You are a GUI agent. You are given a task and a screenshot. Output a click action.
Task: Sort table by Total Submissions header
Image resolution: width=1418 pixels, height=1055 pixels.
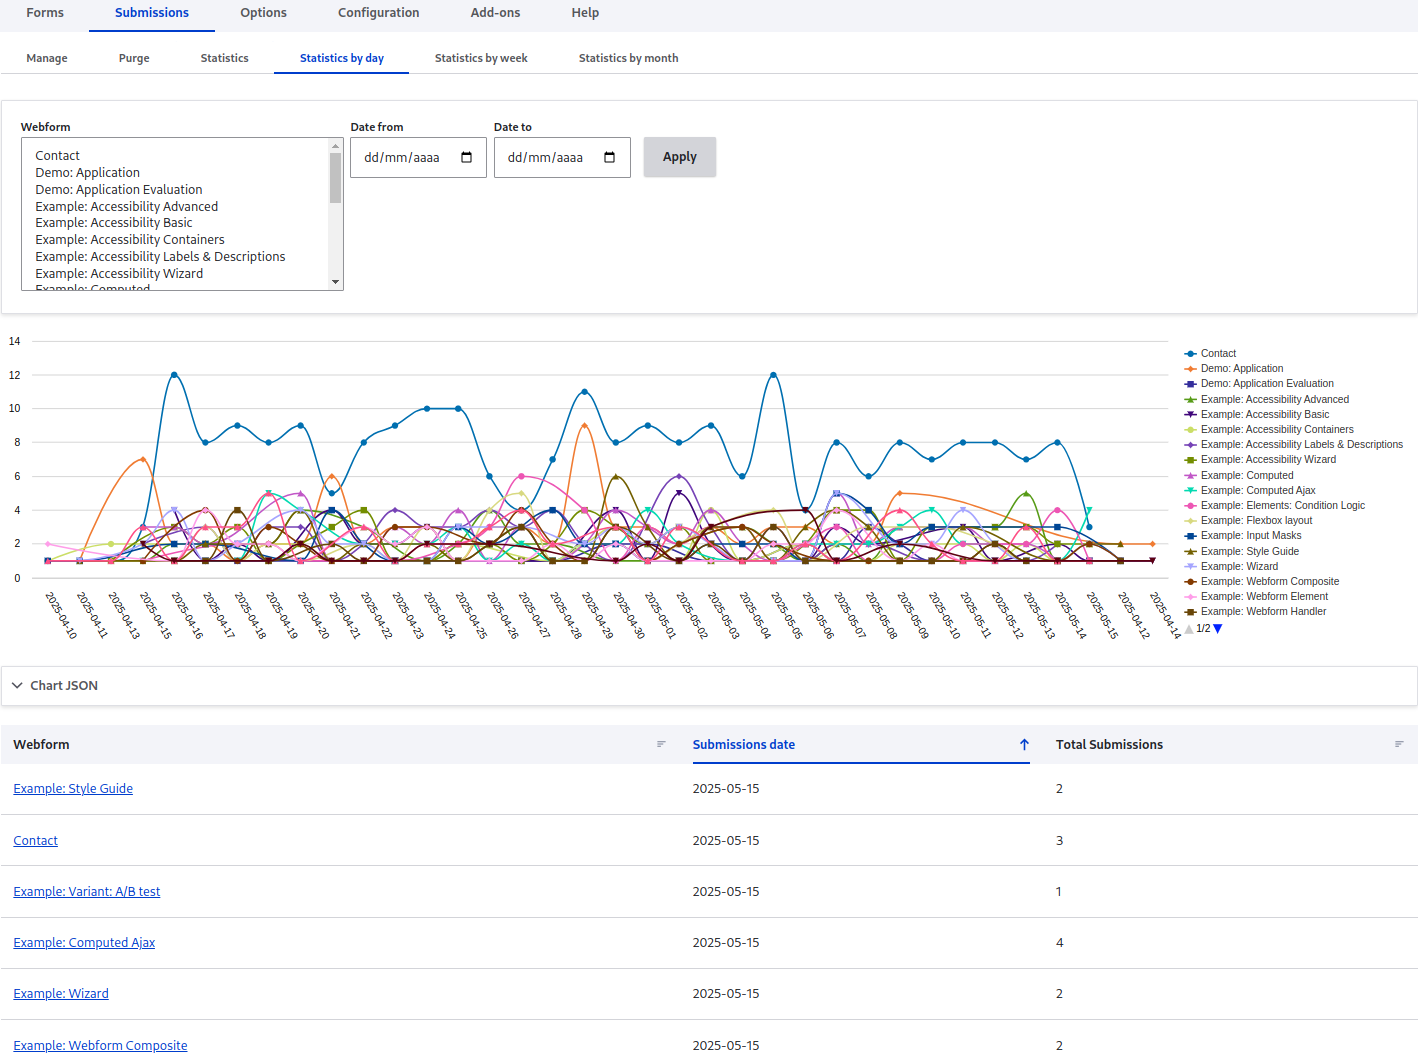coord(1109,745)
